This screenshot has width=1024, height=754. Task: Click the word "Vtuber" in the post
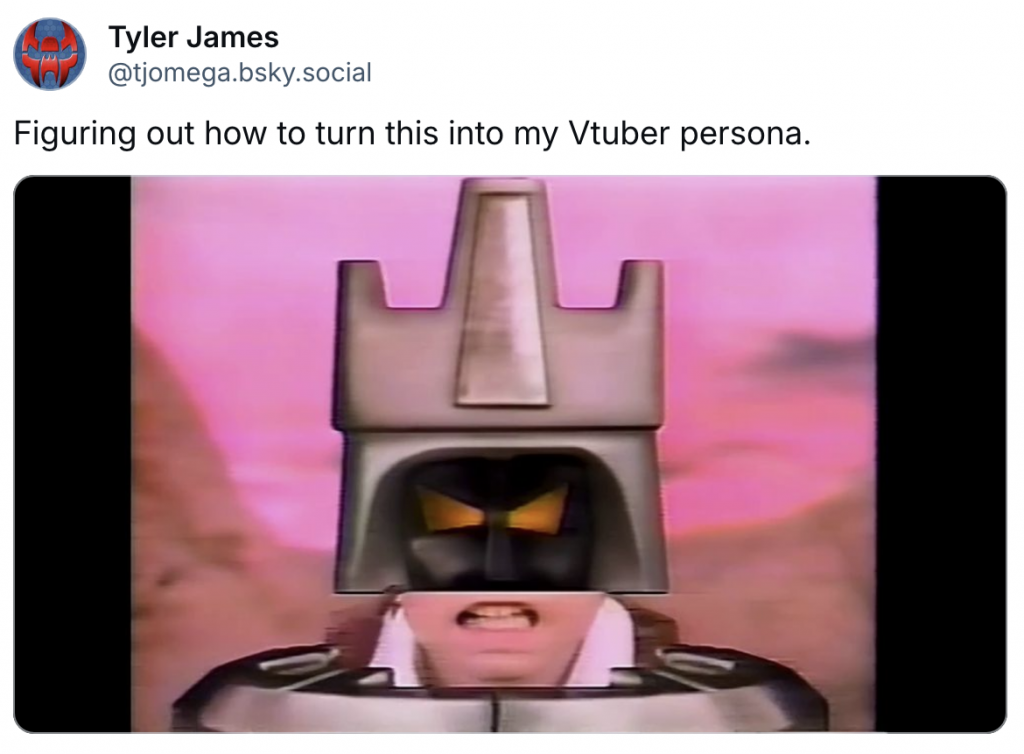pyautogui.click(x=619, y=133)
